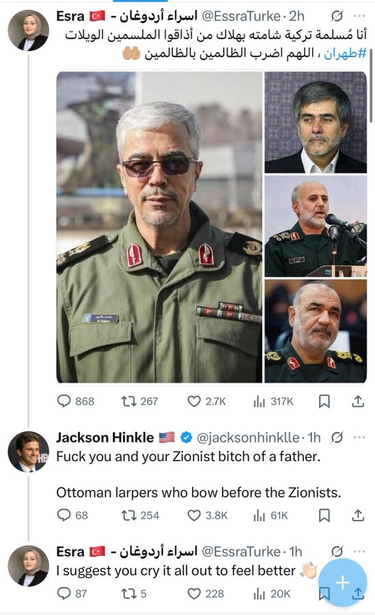Share Esra's first tweet
The height and width of the screenshot is (615, 375).
click(x=358, y=401)
